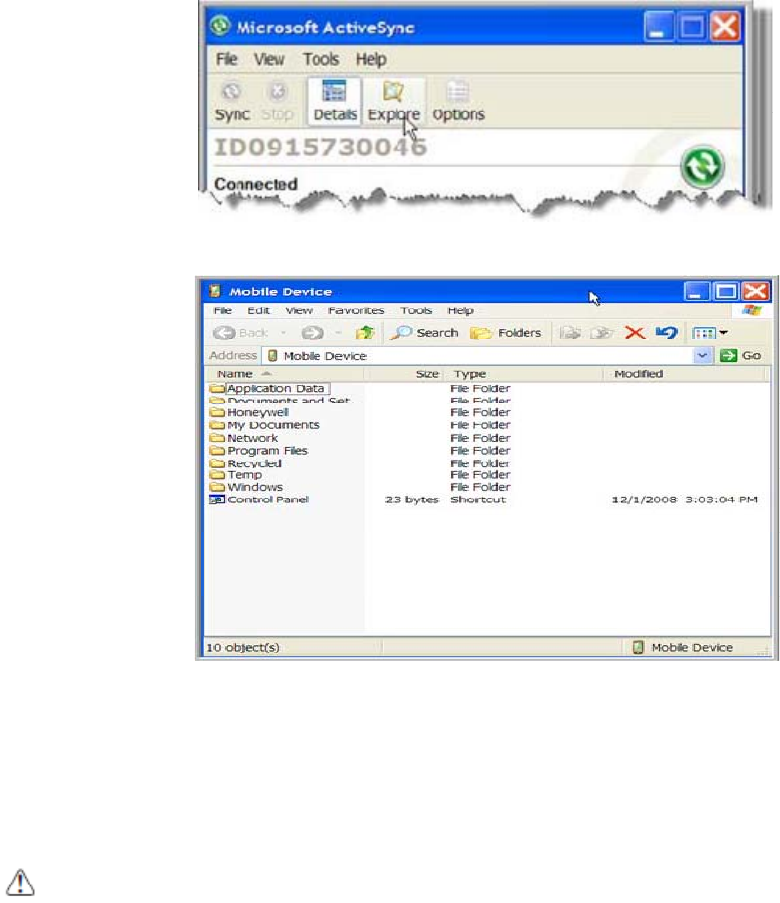Screen dimensions: 780x903
Task: Open ActiveSync File menu
Action: [x=226, y=59]
